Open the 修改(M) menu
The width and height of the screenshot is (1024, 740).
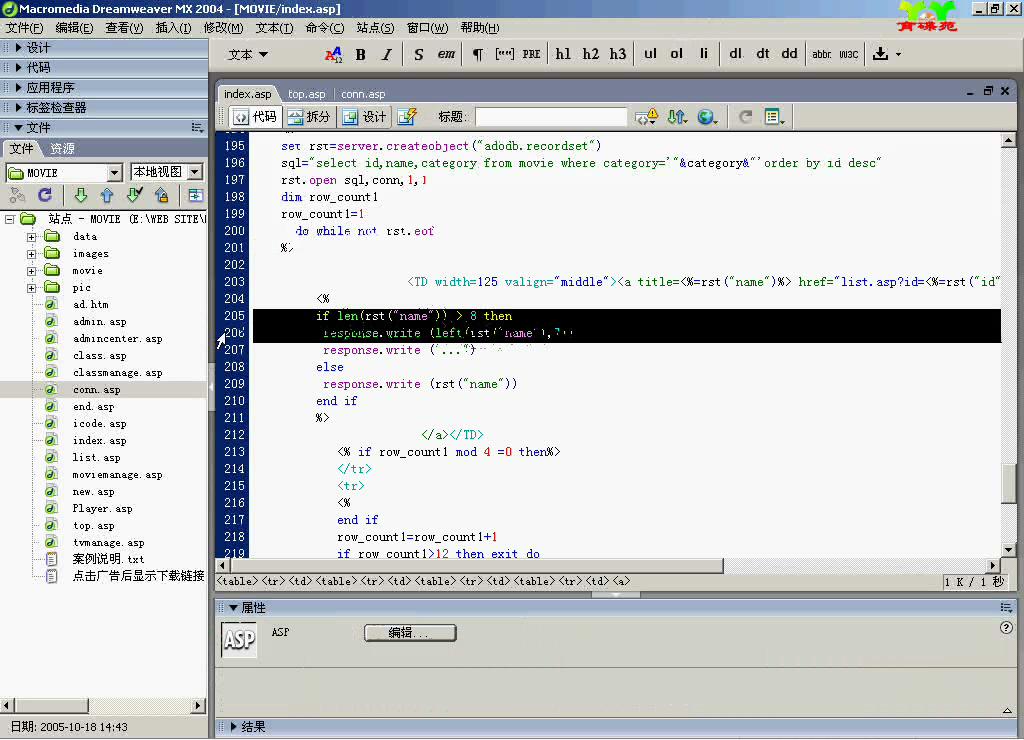click(223, 27)
